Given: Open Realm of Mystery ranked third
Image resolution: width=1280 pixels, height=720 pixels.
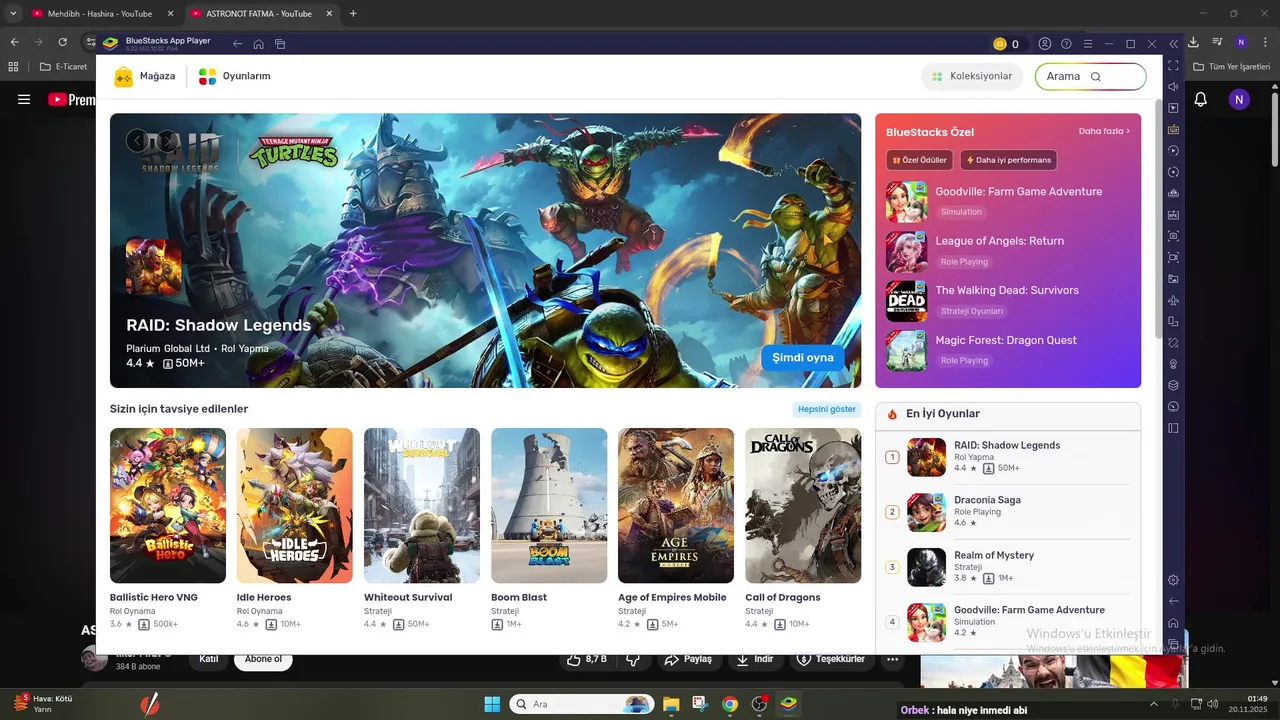Looking at the screenshot, I should 1008,567.
